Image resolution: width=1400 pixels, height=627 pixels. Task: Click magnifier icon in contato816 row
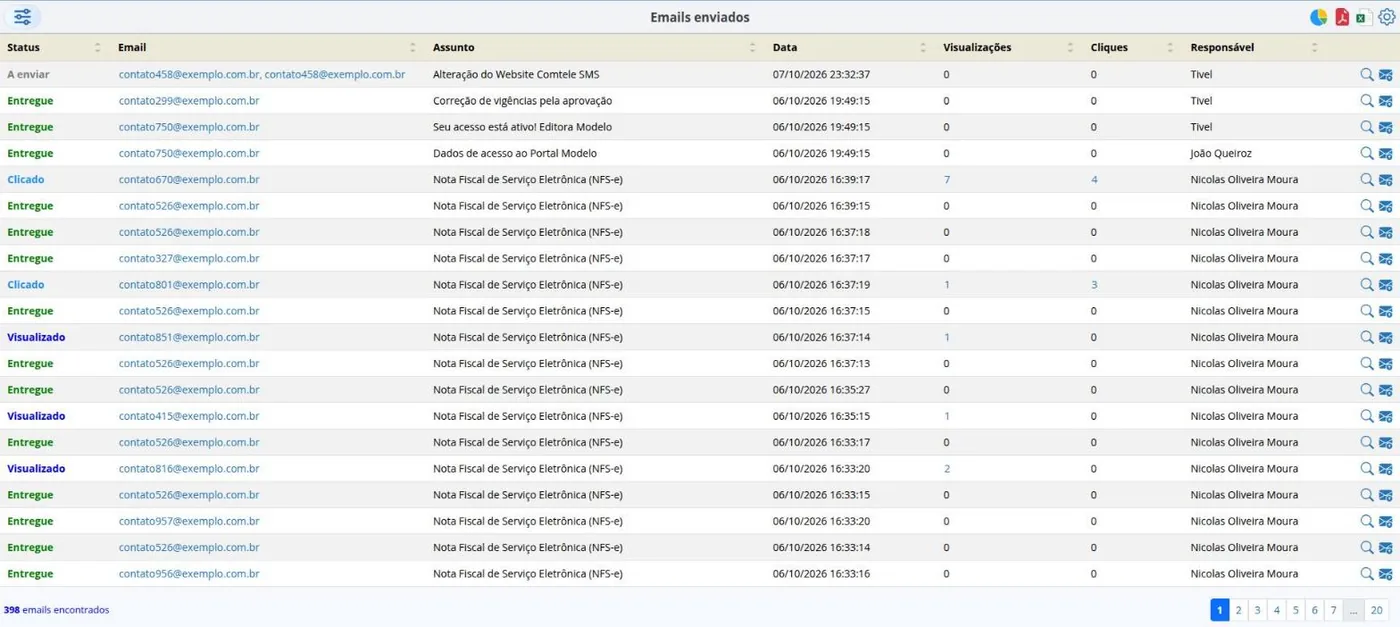click(x=1367, y=468)
